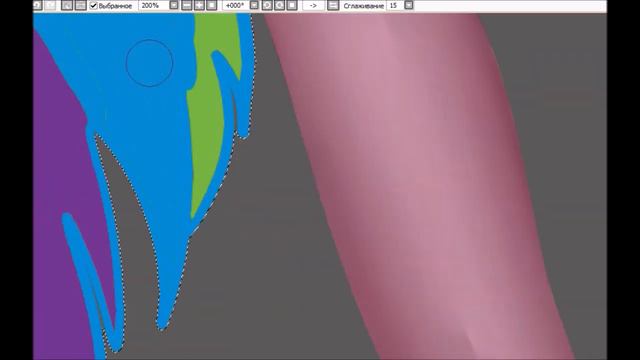Rotate the canvas clockwise

click(x=280, y=5)
